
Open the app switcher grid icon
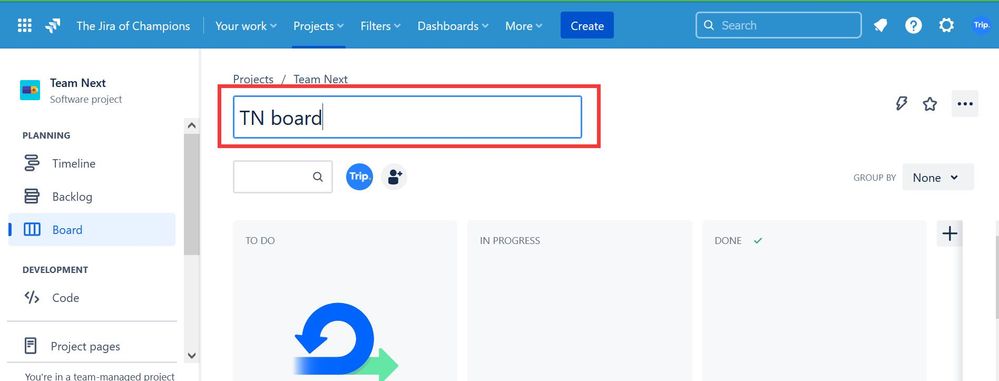(25, 25)
